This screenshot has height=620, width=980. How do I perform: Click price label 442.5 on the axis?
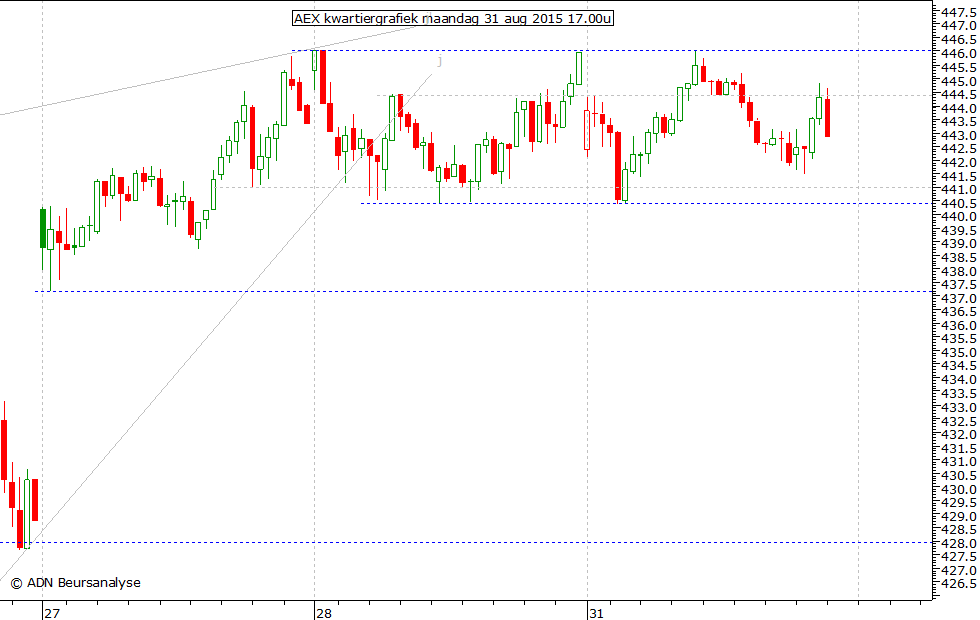click(x=958, y=149)
